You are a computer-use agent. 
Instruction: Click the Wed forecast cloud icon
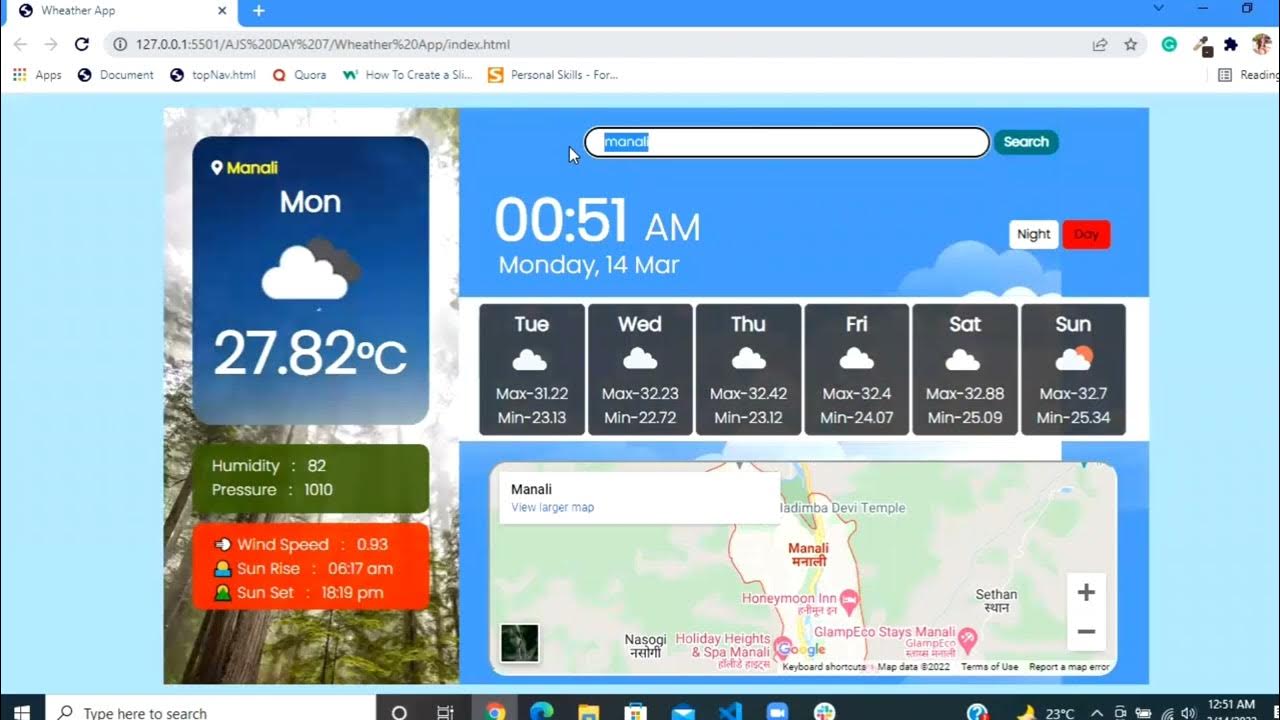[x=640, y=359]
